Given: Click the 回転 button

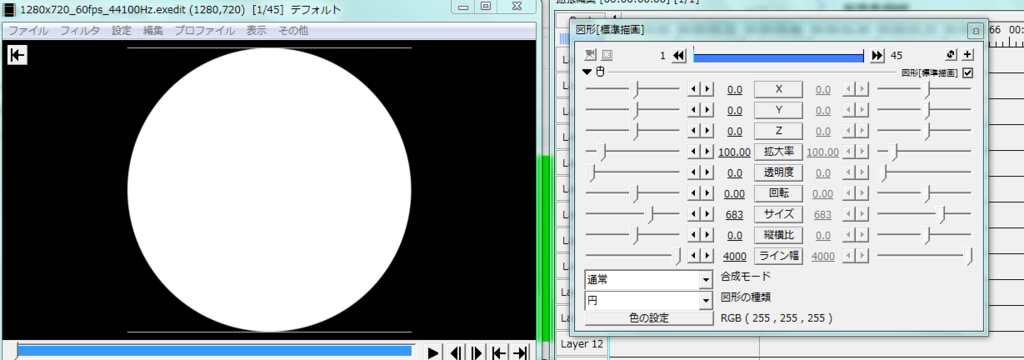Looking at the screenshot, I should click(x=778, y=193).
